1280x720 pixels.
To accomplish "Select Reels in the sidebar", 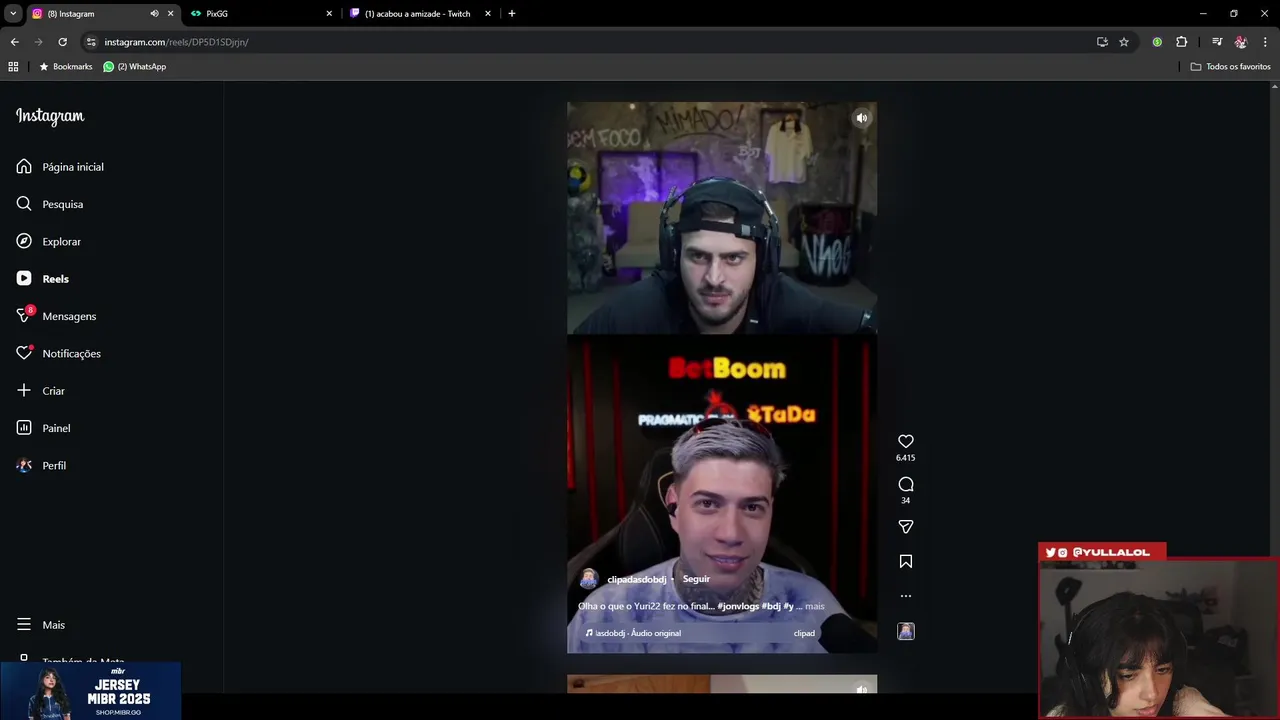I will [43, 279].
